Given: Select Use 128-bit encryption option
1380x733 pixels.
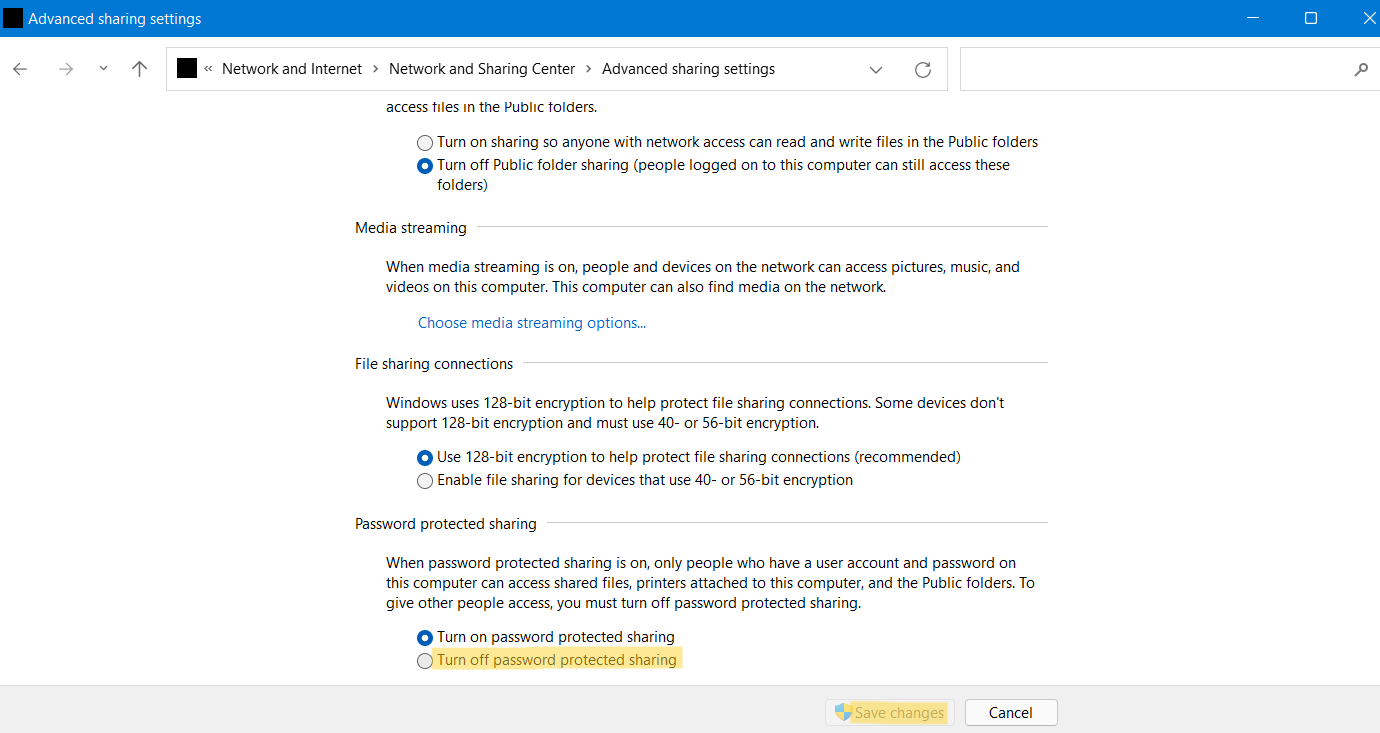Looking at the screenshot, I should tap(425, 458).
